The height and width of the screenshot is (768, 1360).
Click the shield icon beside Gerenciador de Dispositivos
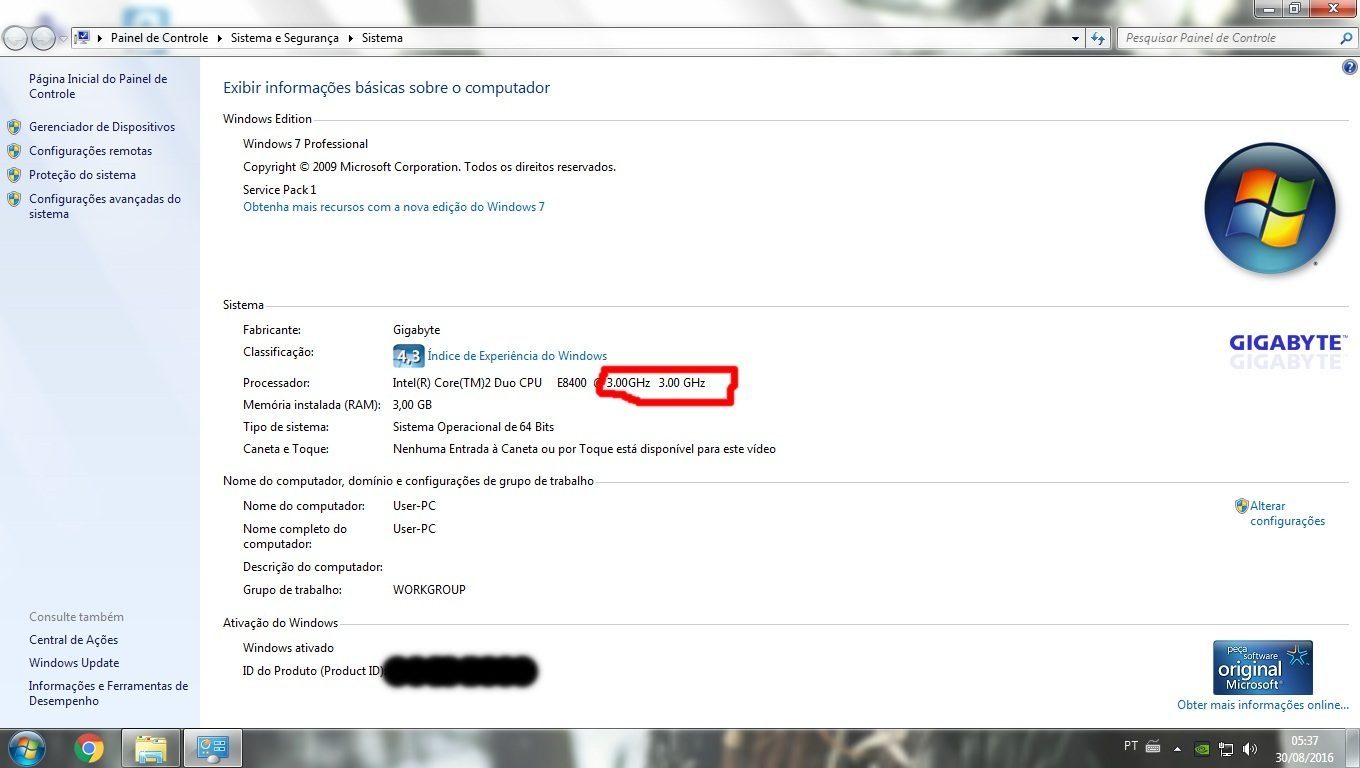14,127
